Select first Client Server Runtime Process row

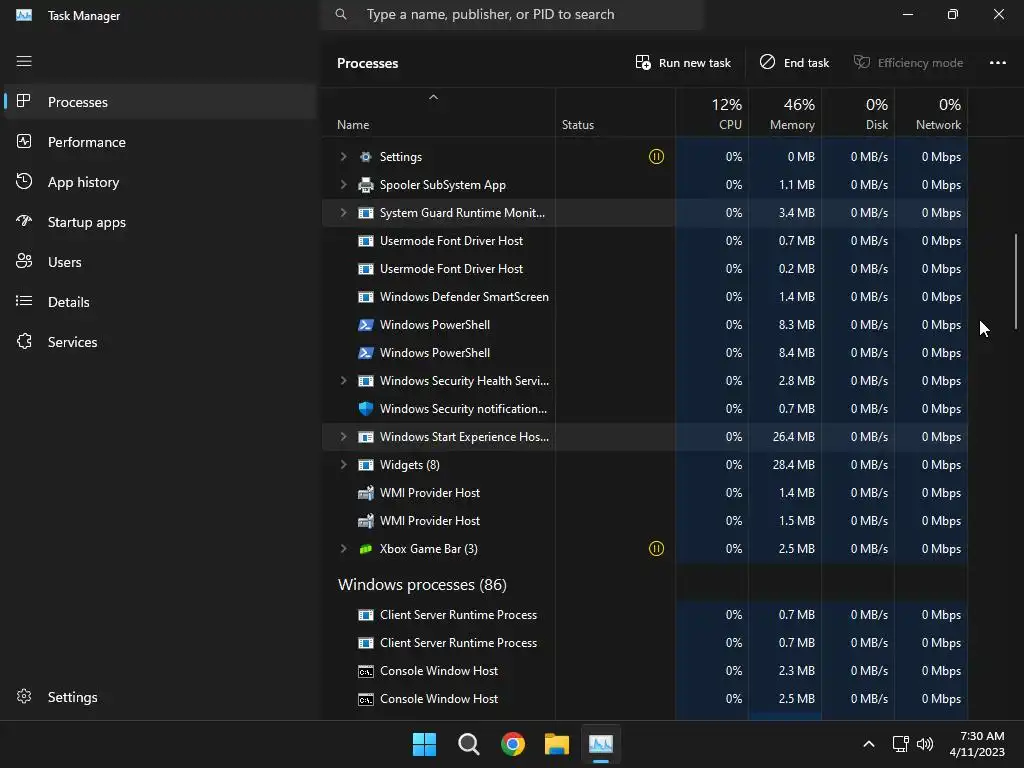click(x=645, y=615)
